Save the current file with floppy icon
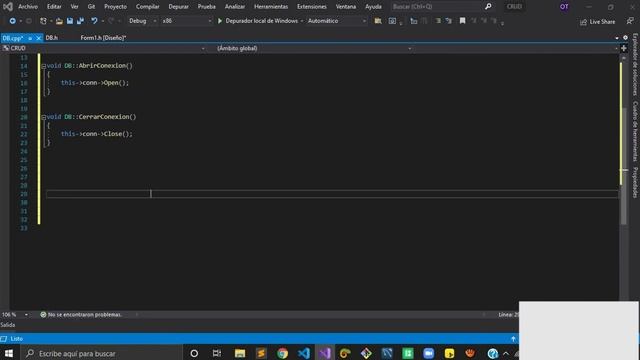This screenshot has width=640, height=360. [x=70, y=21]
